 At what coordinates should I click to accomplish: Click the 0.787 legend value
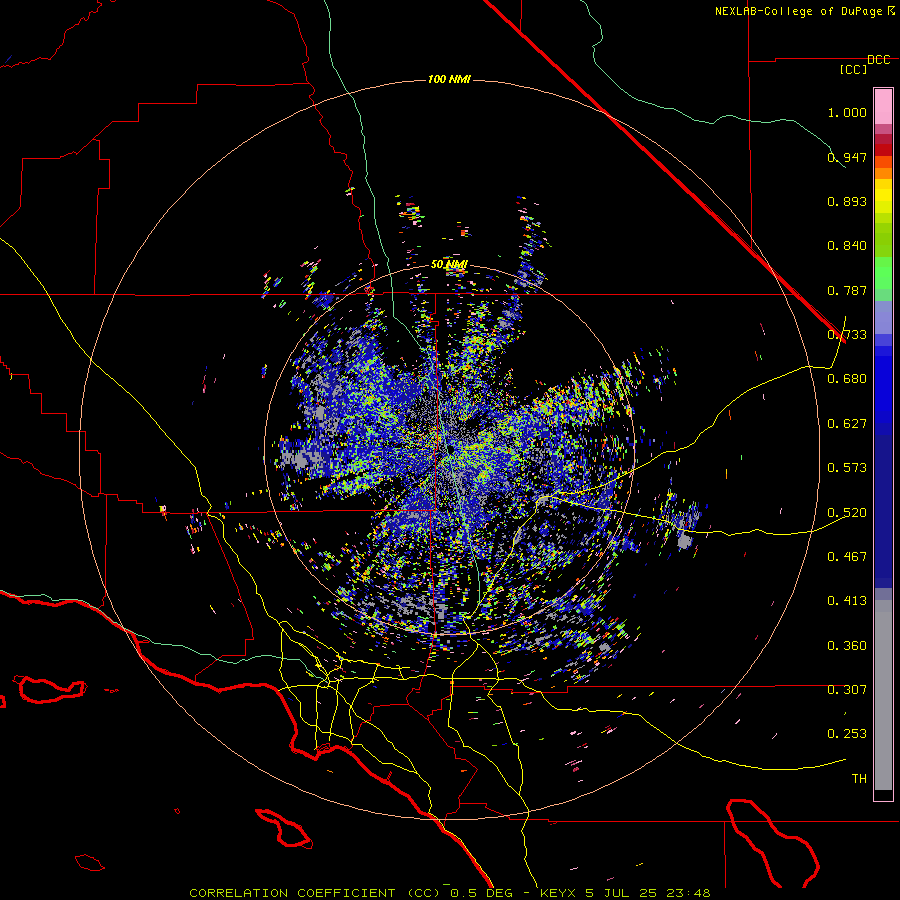coord(847,290)
